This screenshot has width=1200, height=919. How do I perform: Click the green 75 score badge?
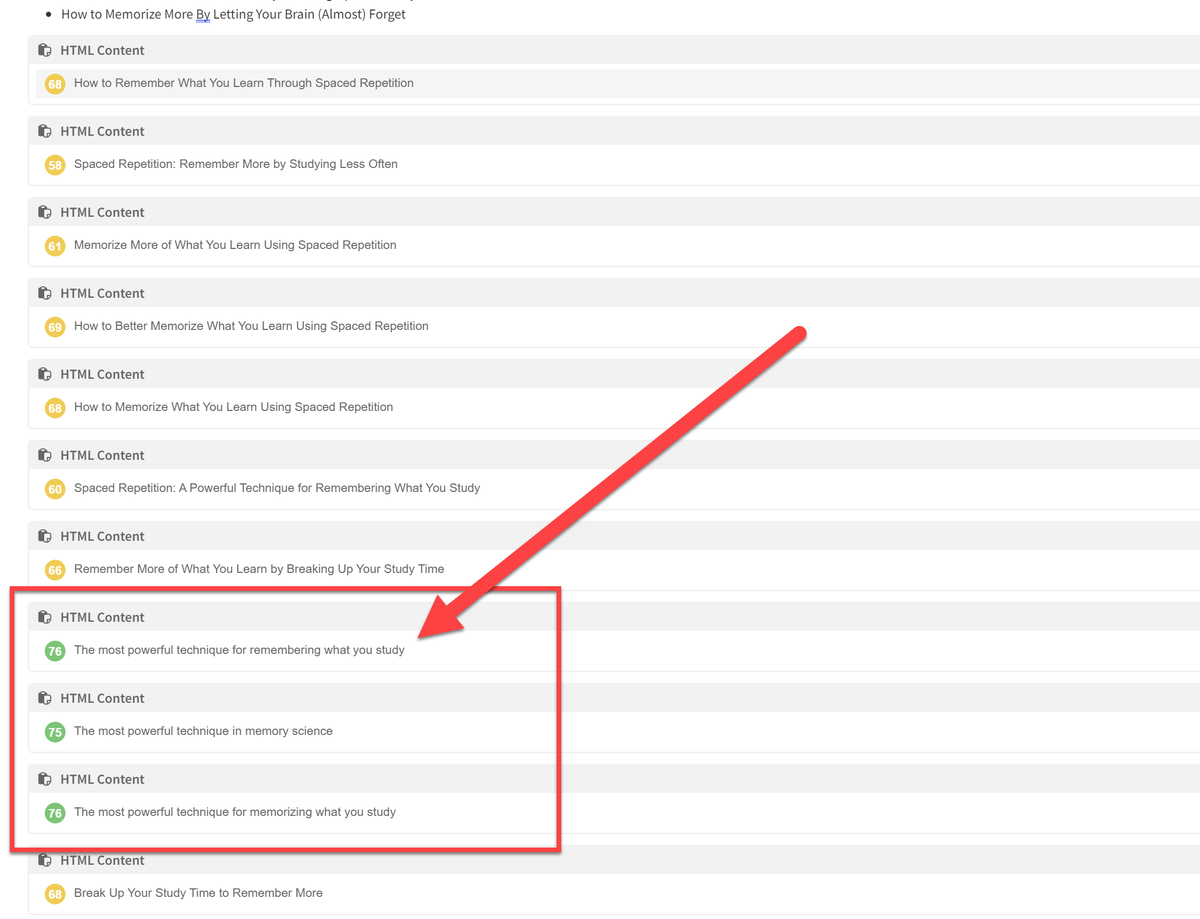pos(55,732)
